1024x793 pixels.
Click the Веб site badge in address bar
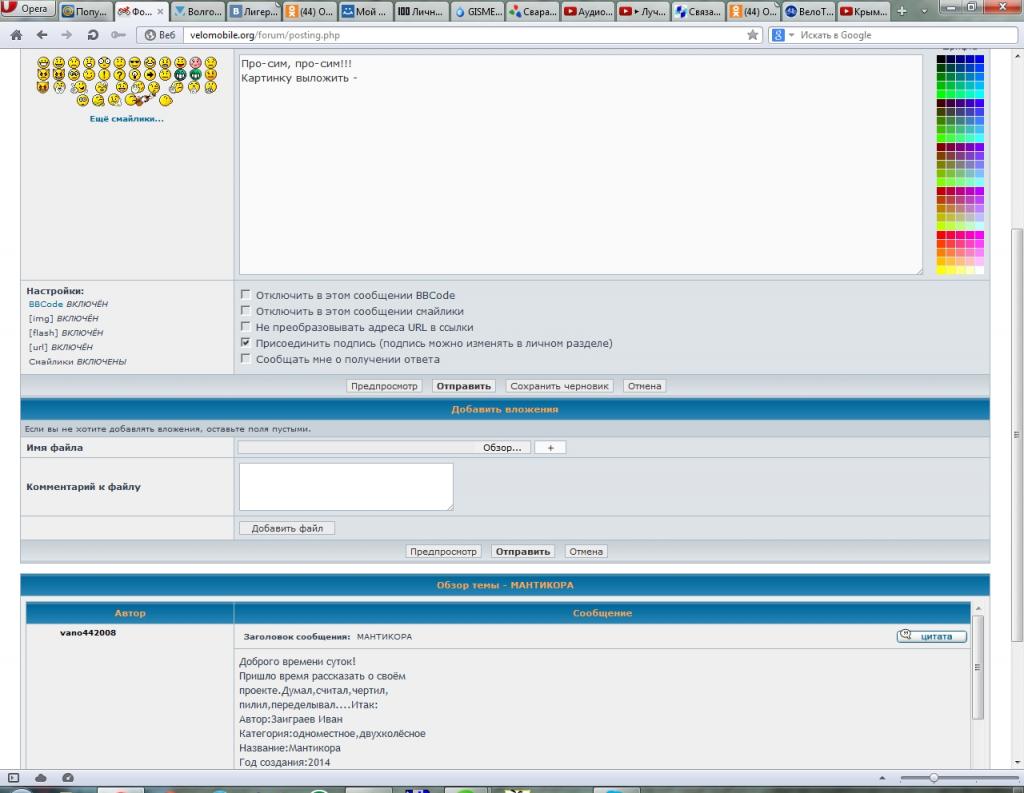pos(160,35)
